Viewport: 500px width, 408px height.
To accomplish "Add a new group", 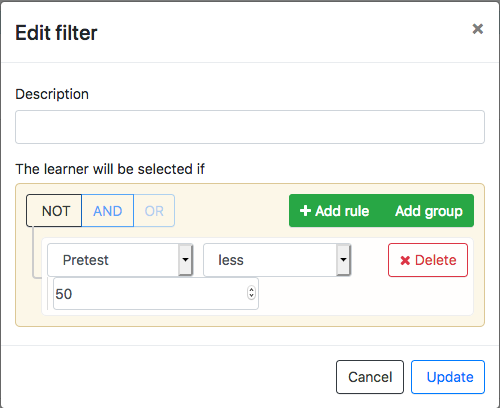I will pos(429,211).
